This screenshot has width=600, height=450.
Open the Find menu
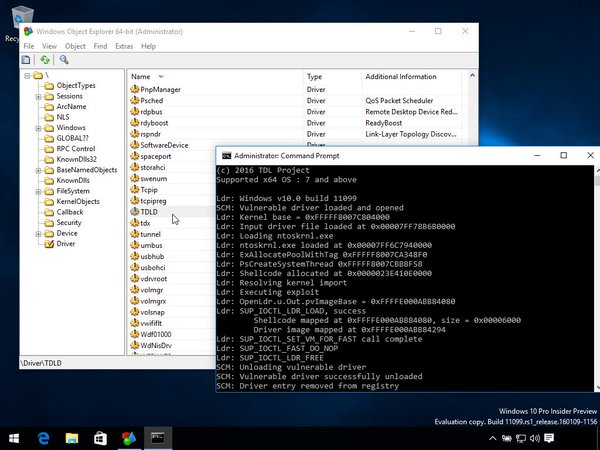(100, 46)
